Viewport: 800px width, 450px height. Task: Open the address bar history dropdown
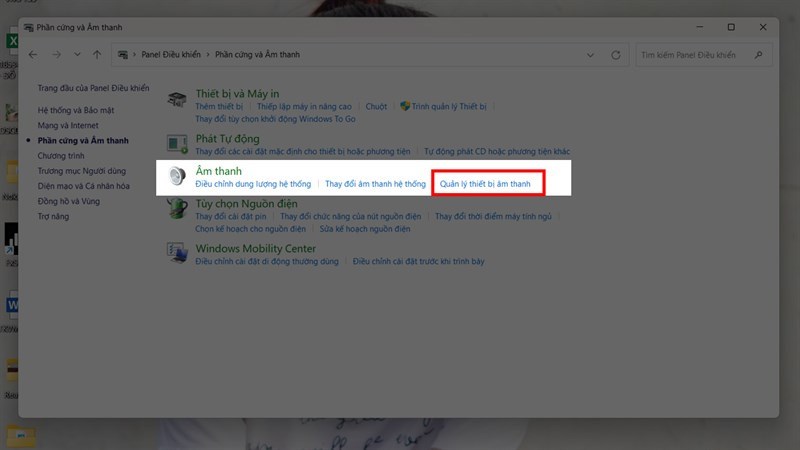pos(592,54)
